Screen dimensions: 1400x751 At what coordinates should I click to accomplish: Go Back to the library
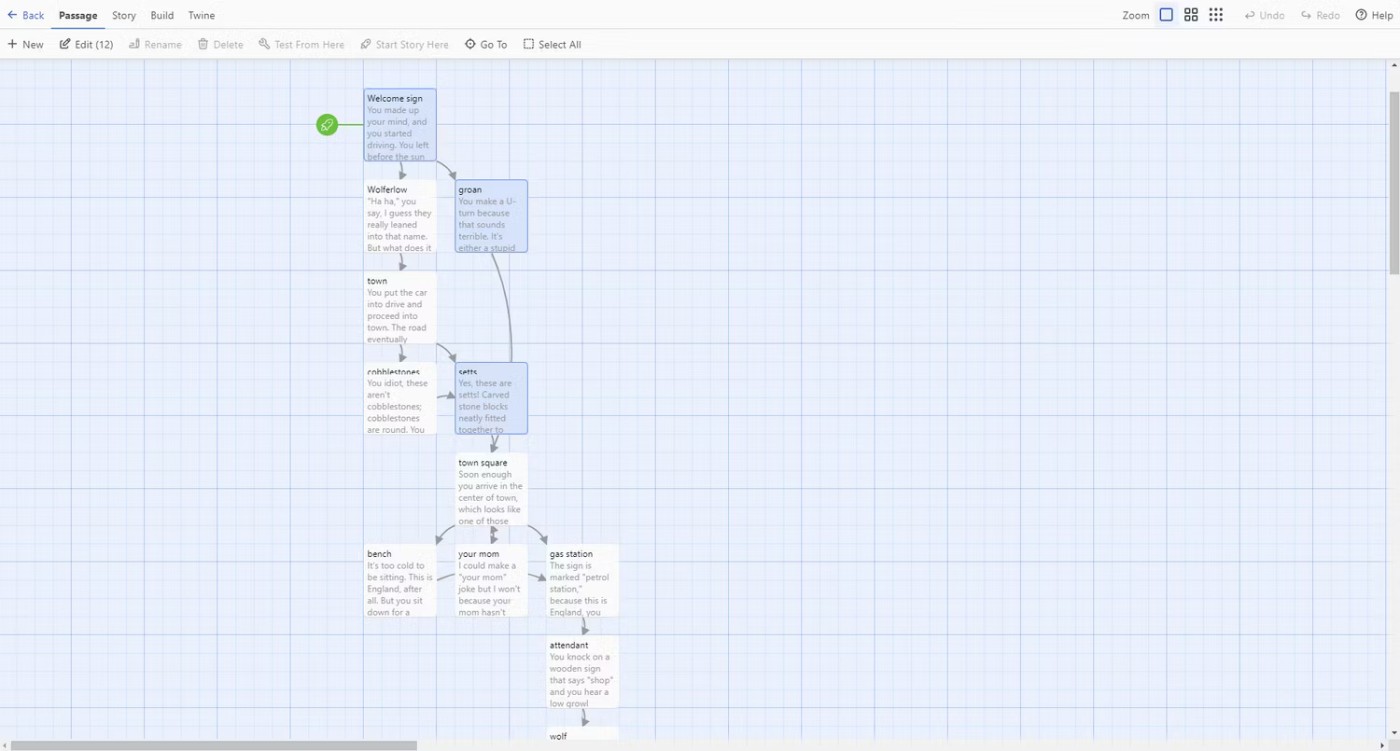click(x=26, y=15)
